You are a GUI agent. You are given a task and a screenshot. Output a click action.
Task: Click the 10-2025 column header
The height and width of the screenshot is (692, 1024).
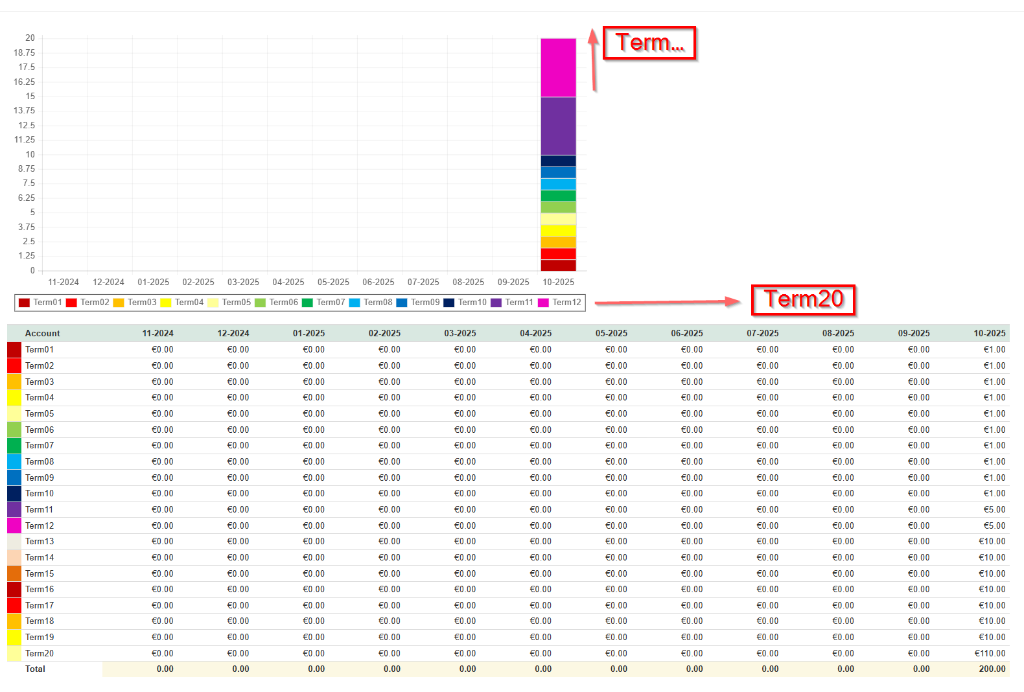pyautogui.click(x=988, y=333)
